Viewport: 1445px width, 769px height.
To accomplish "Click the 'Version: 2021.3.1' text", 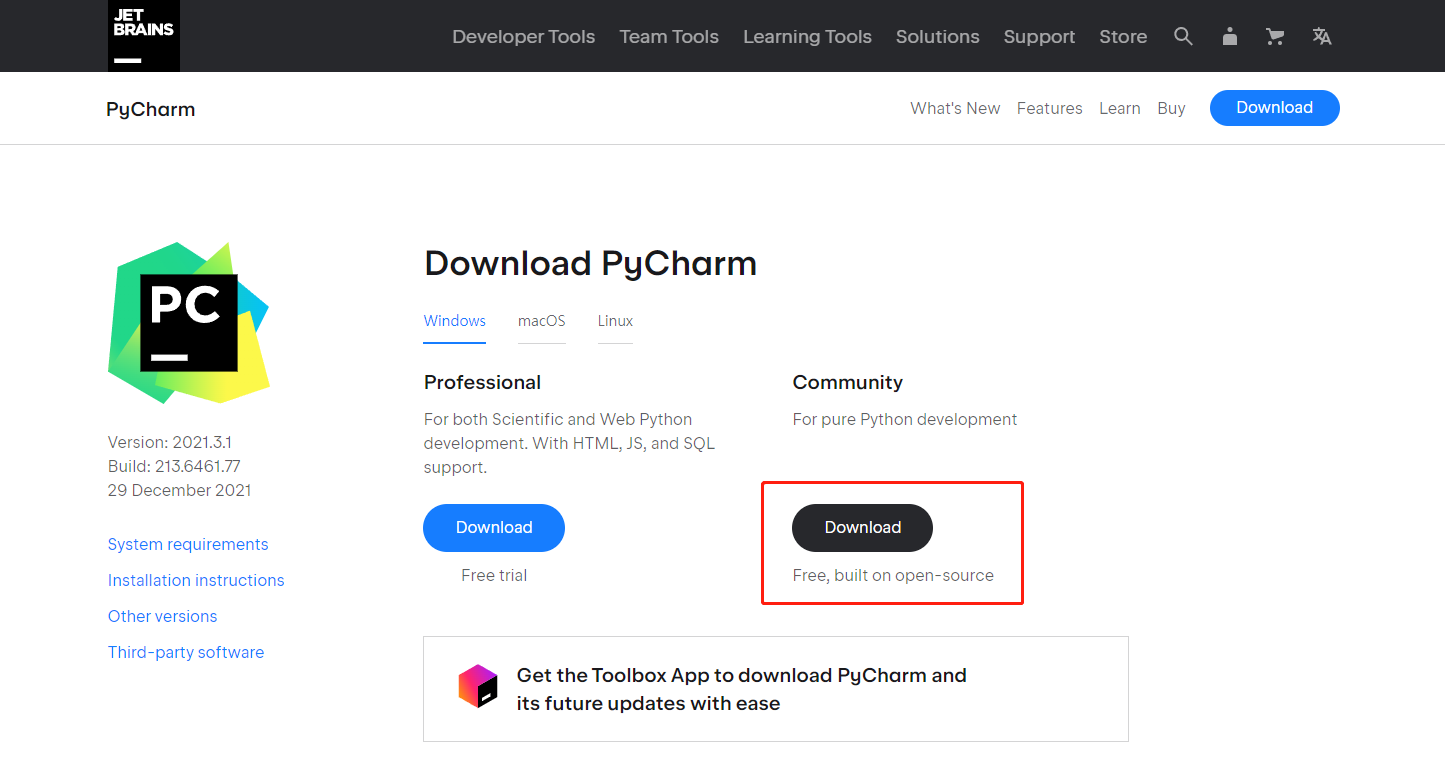I will pyautogui.click(x=170, y=442).
